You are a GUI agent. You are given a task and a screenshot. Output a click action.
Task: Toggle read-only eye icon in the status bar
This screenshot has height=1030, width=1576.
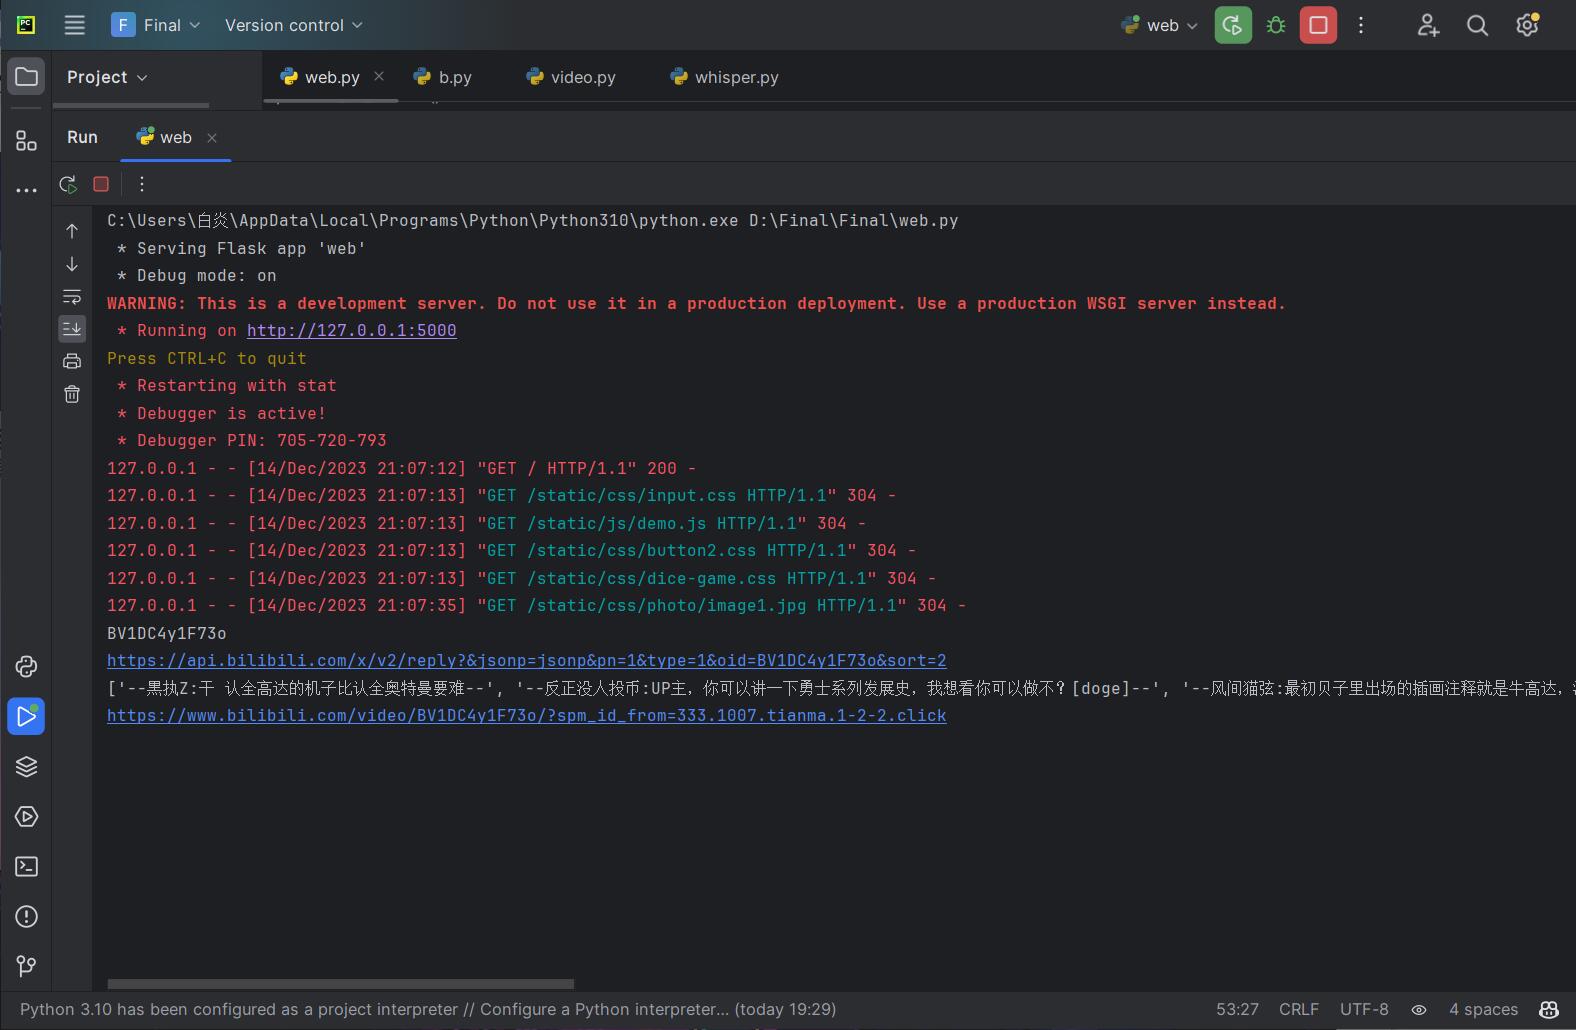1418,1010
